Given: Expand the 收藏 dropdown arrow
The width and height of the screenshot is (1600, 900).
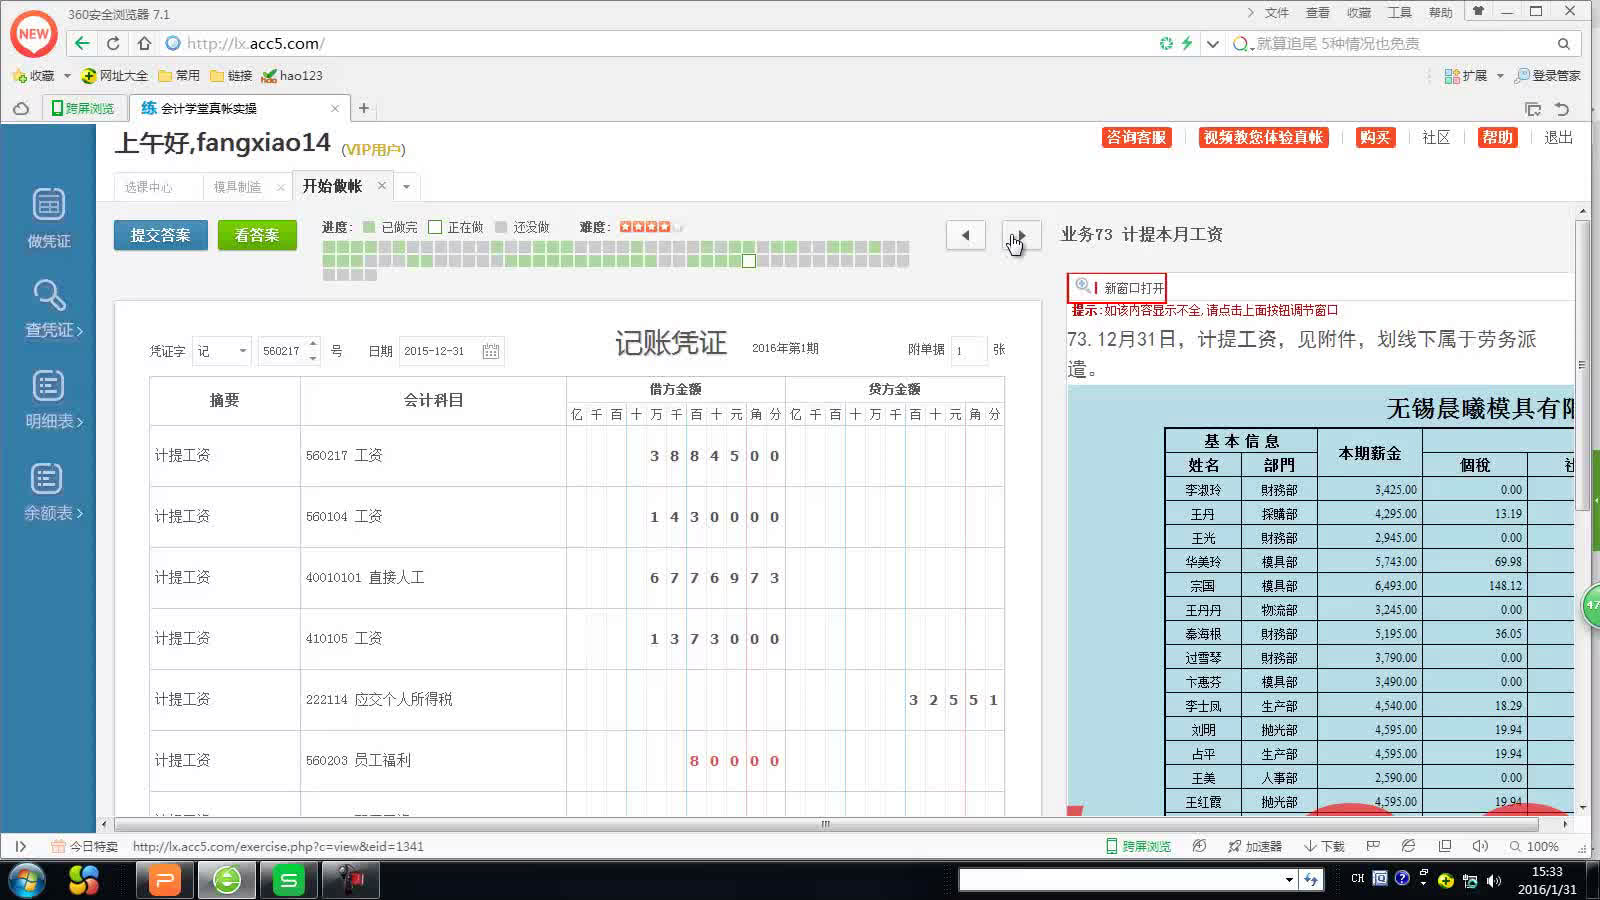Looking at the screenshot, I should (67, 76).
